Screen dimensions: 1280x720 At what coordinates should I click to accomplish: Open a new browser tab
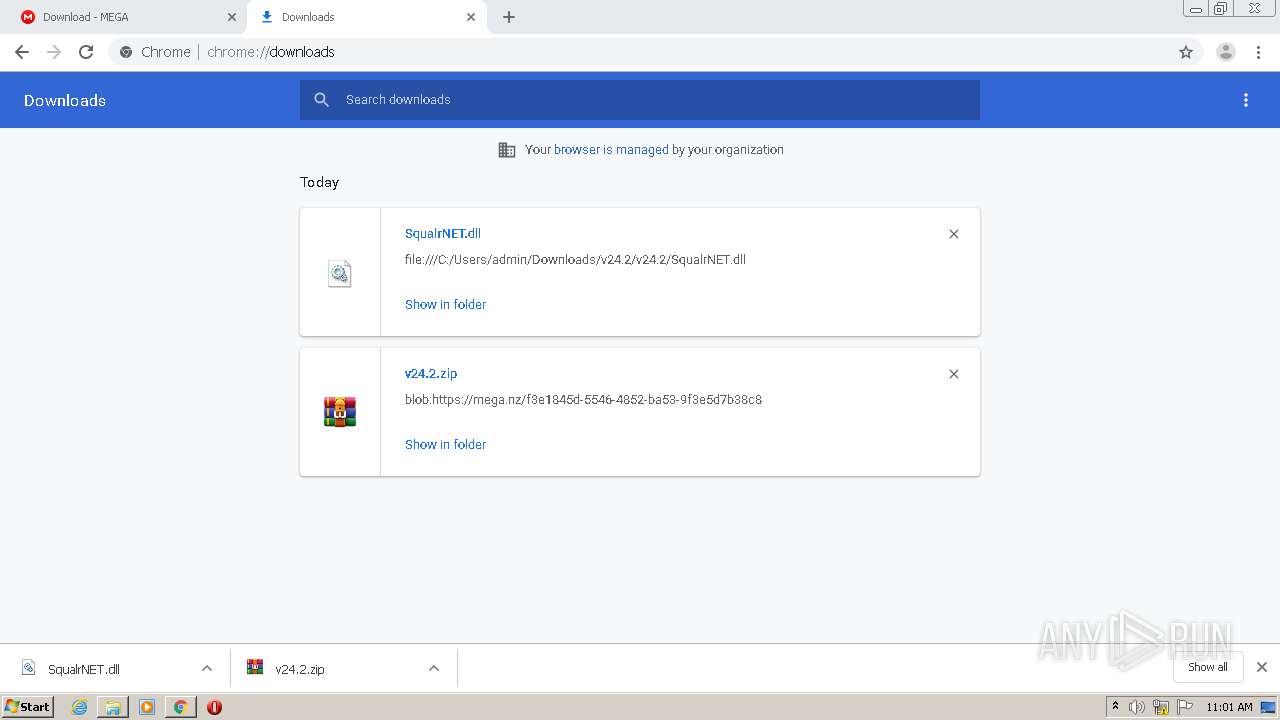pos(509,17)
